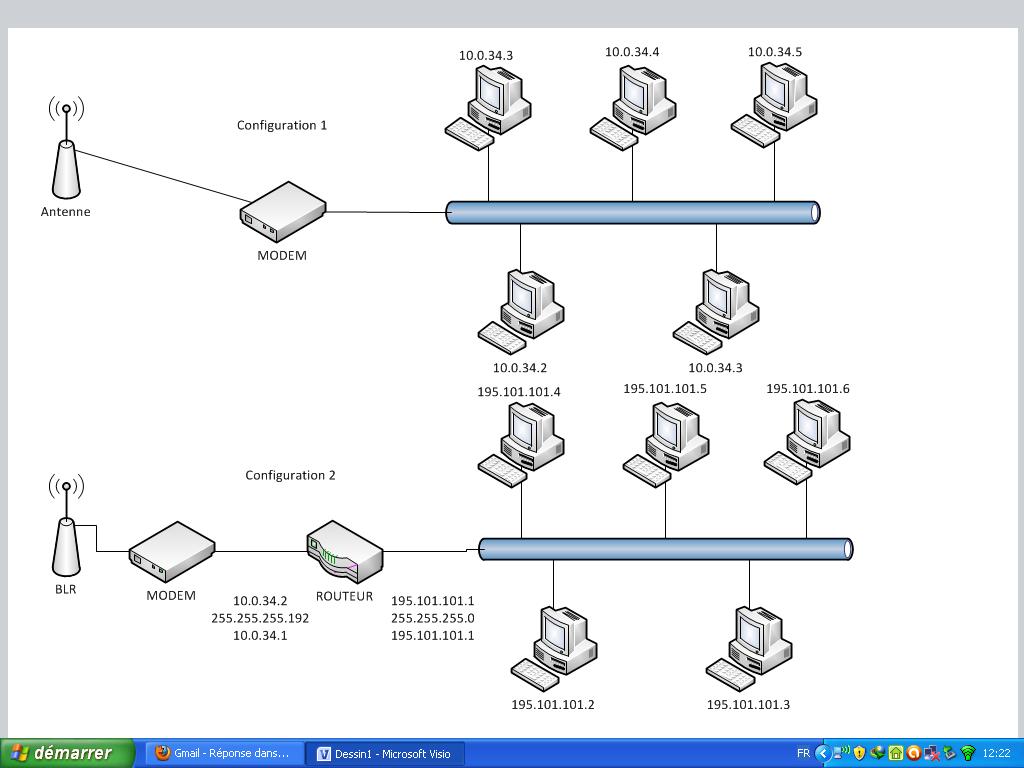Select the Configuration 1 text label
This screenshot has width=1024, height=768.
coord(282,125)
